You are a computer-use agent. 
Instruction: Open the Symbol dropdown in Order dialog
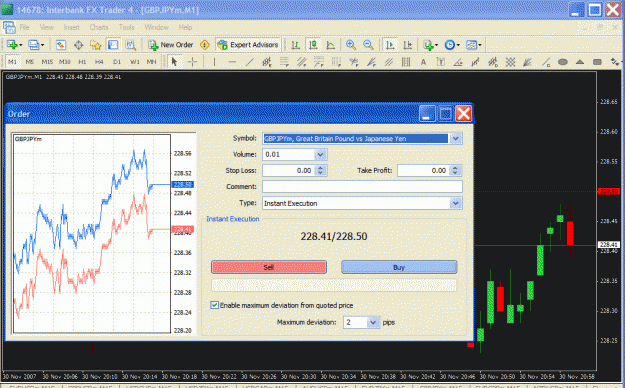(x=455, y=138)
